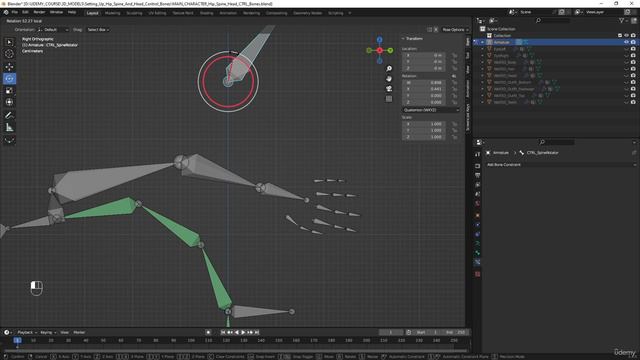
Task: Toggle the auto-keying record button in timeline
Action: (x=208, y=332)
